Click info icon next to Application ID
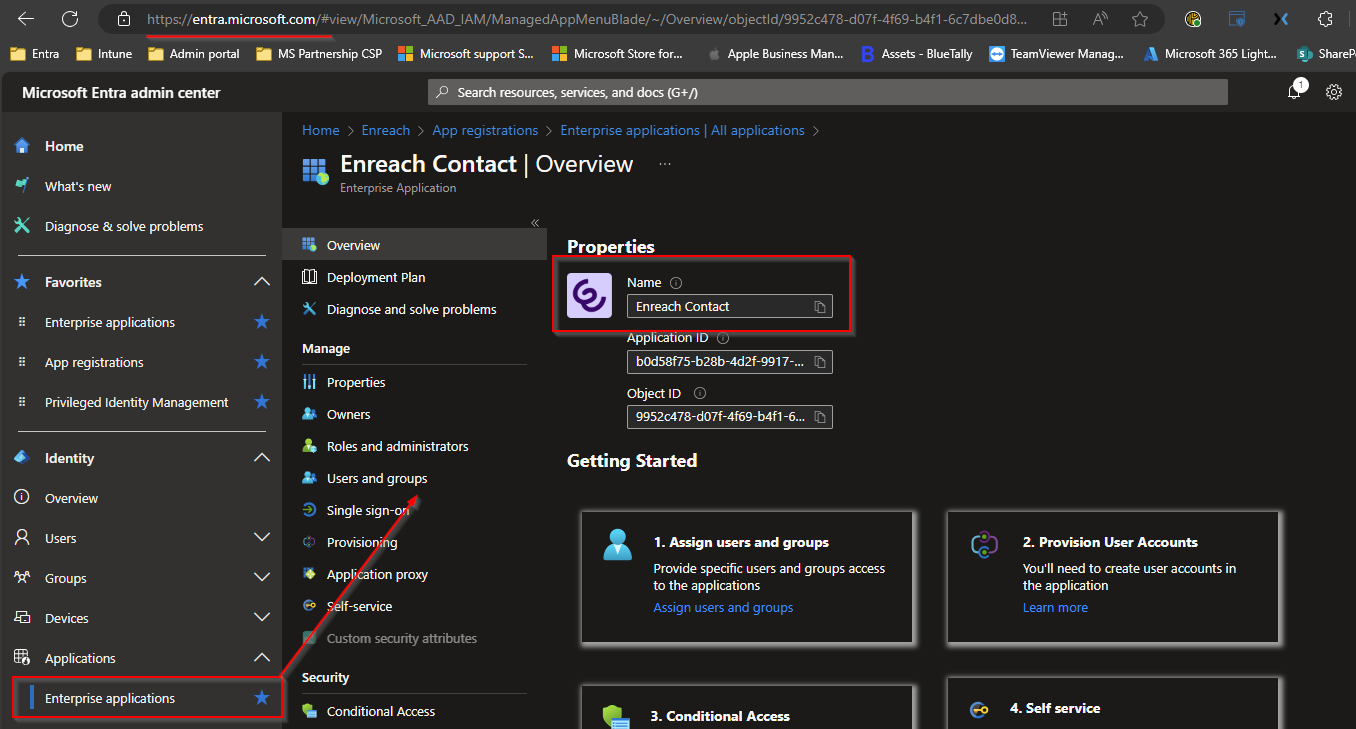 click(x=723, y=339)
